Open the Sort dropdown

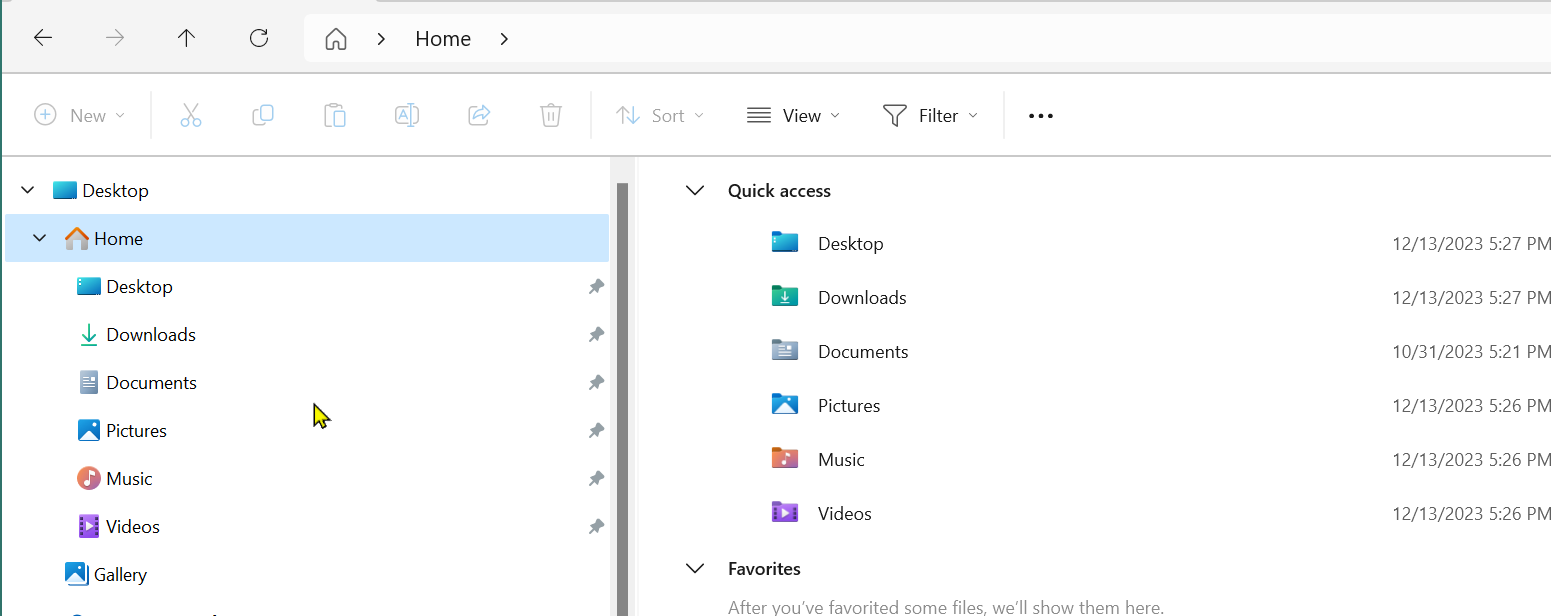(x=659, y=115)
